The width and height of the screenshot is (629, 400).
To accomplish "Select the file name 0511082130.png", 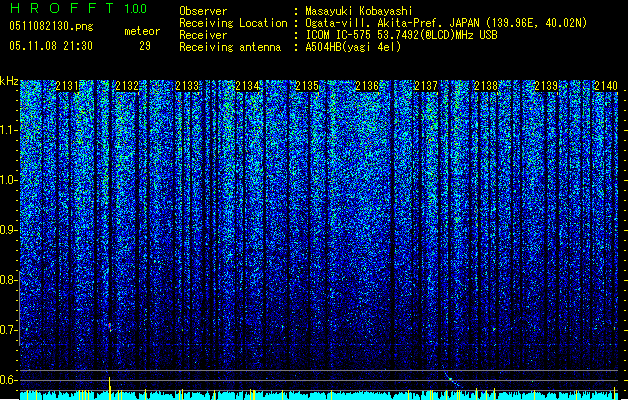I will tap(51, 26).
